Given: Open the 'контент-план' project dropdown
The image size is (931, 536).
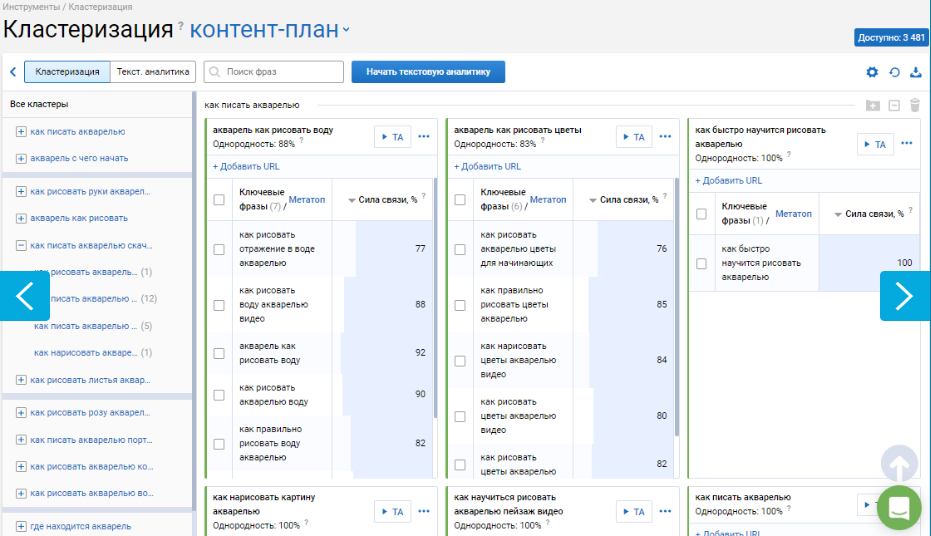Looking at the screenshot, I should (270, 29).
